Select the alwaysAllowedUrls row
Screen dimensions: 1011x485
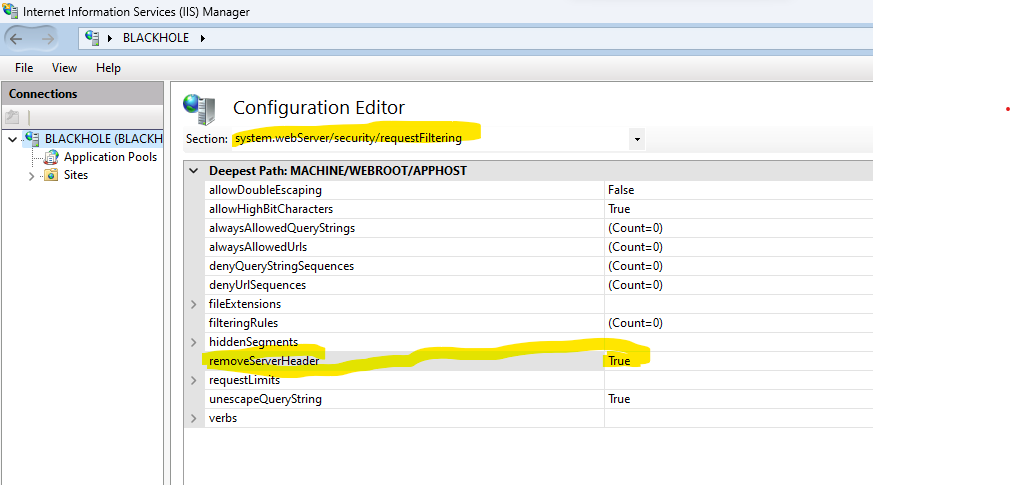pyautogui.click(x=538, y=247)
